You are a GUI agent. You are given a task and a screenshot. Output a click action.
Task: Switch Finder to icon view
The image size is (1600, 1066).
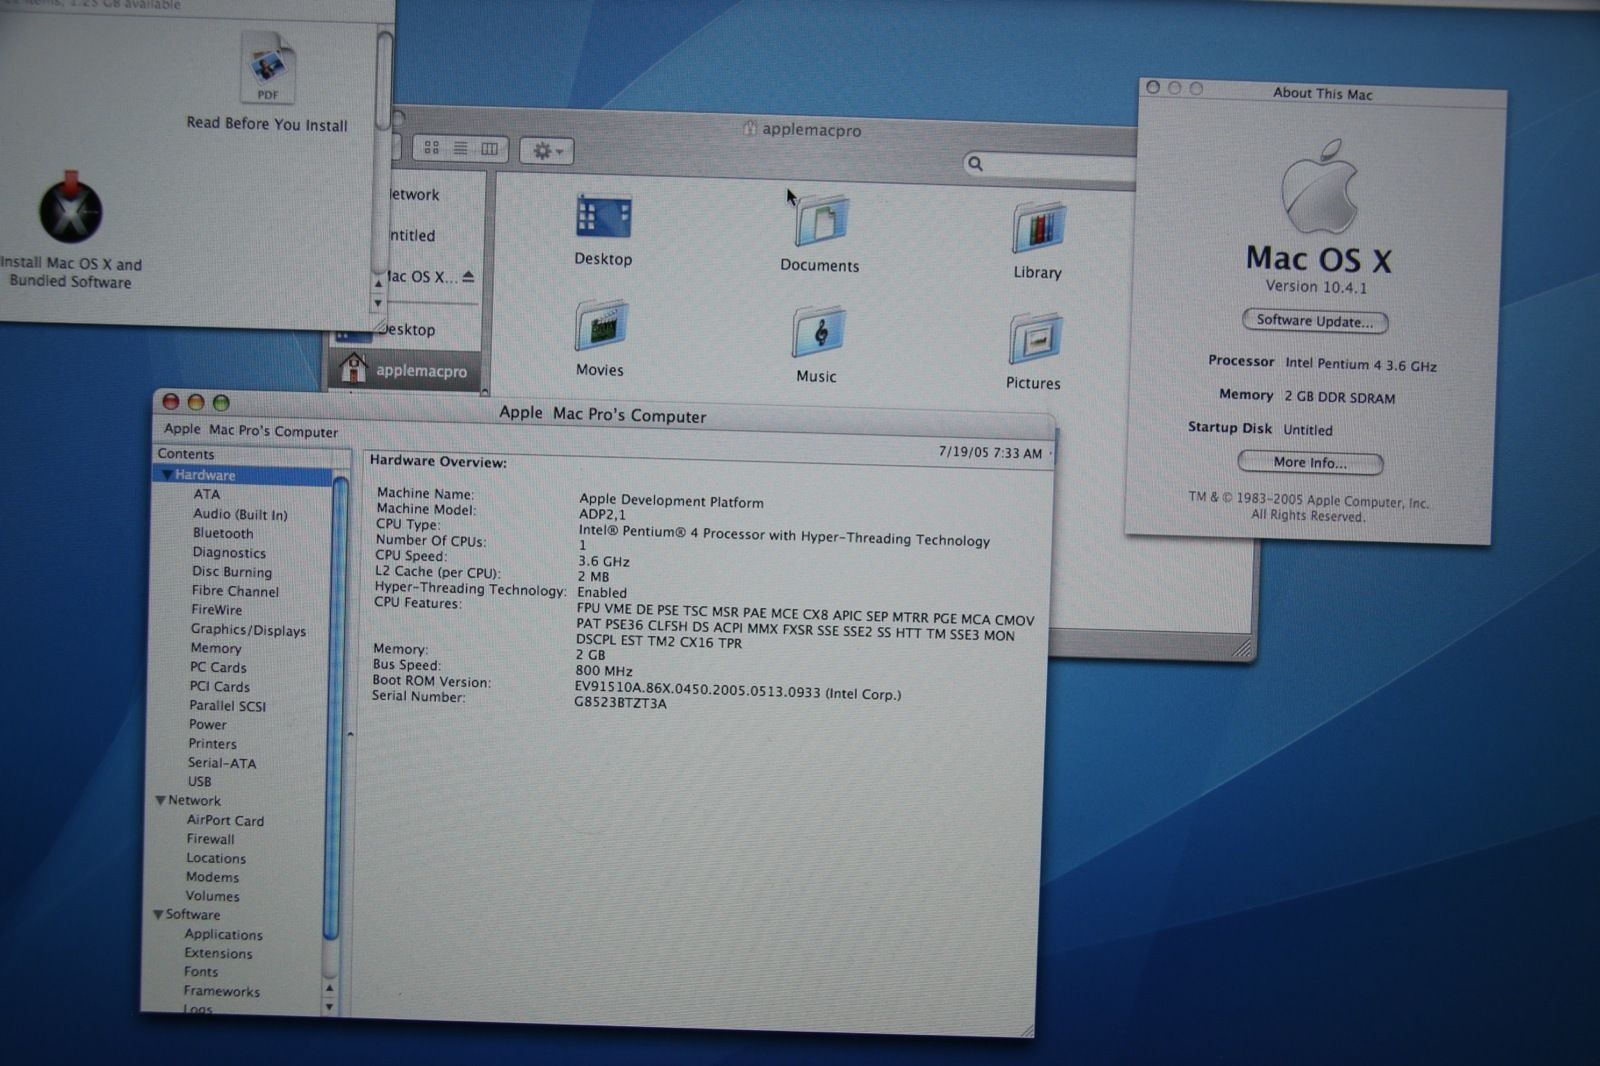click(x=431, y=148)
